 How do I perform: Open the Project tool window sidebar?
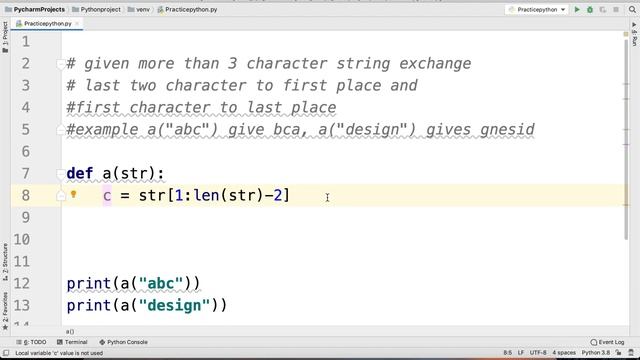5,37
